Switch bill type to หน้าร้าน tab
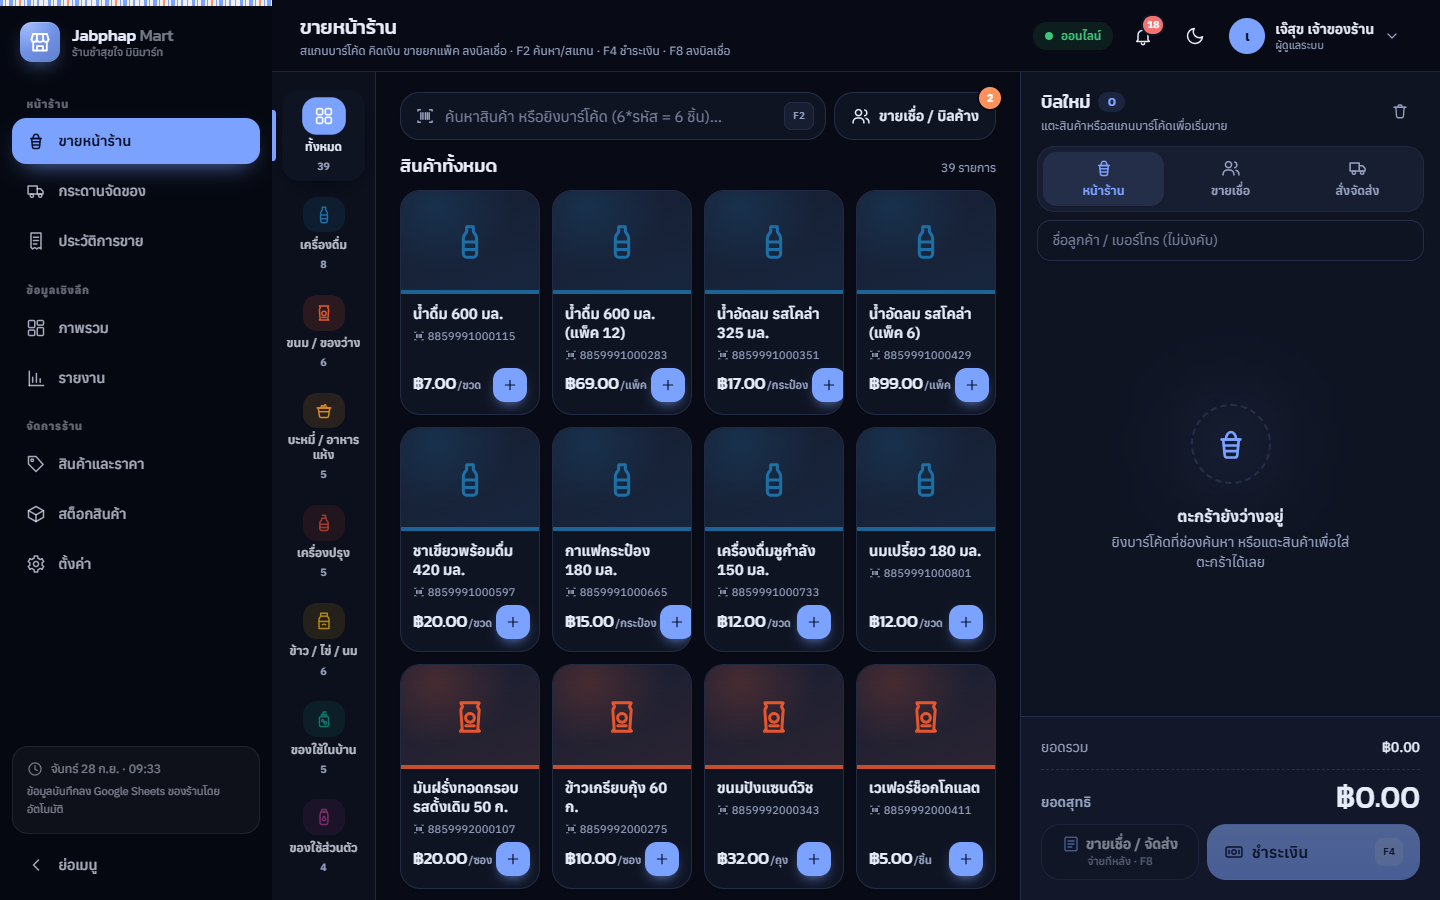Image resolution: width=1440 pixels, height=900 pixels. tap(1103, 178)
